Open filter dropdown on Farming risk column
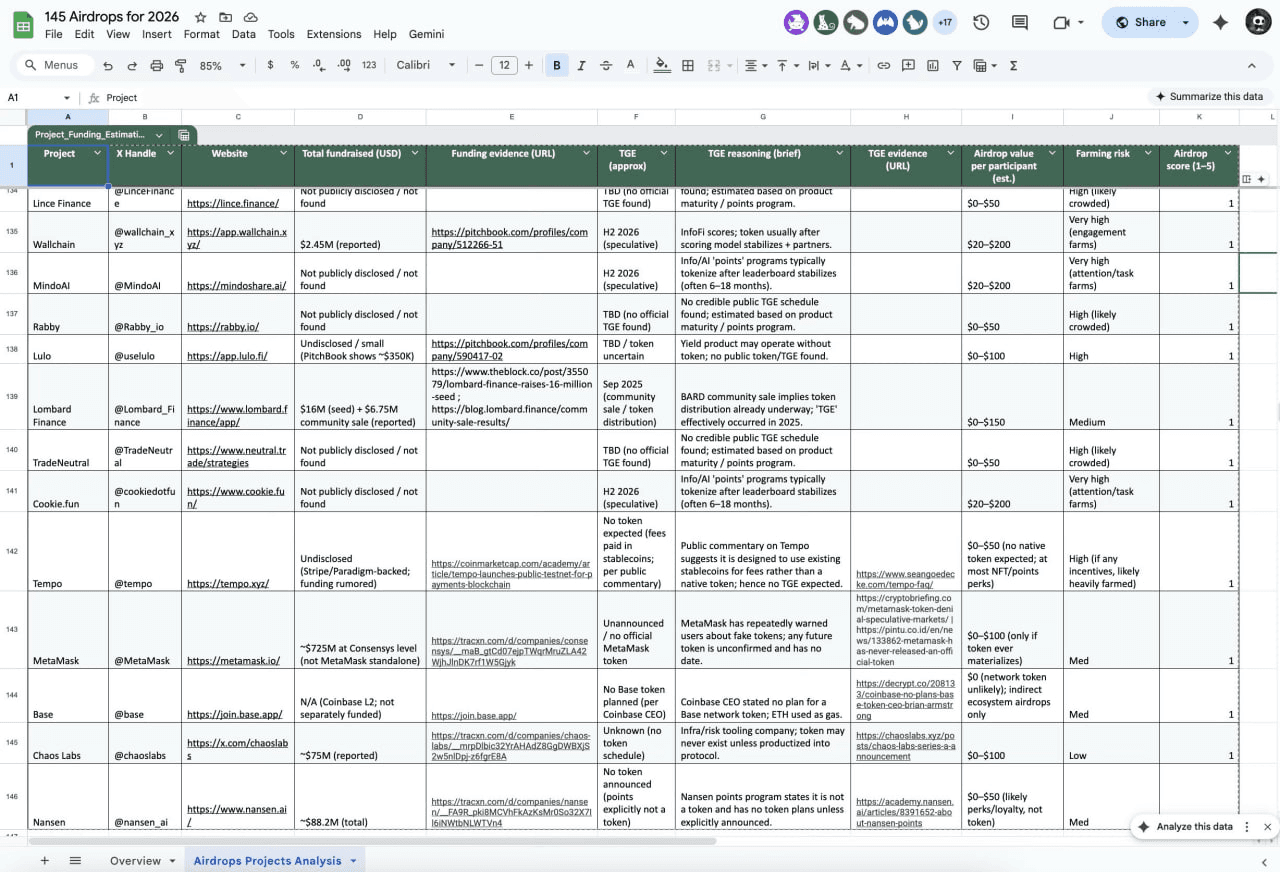 tap(1148, 153)
